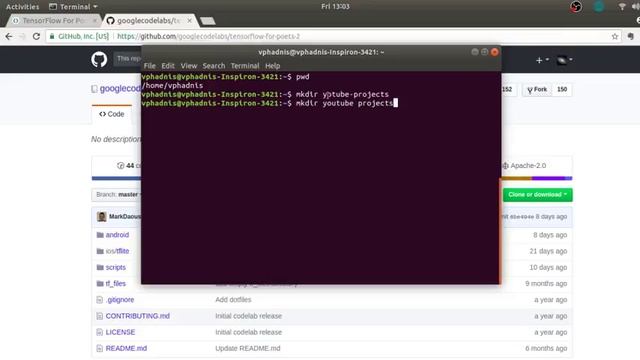Image resolution: width=640 pixels, height=360 pixels.
Task: Click LICENSE file icon
Action: pos(100,332)
